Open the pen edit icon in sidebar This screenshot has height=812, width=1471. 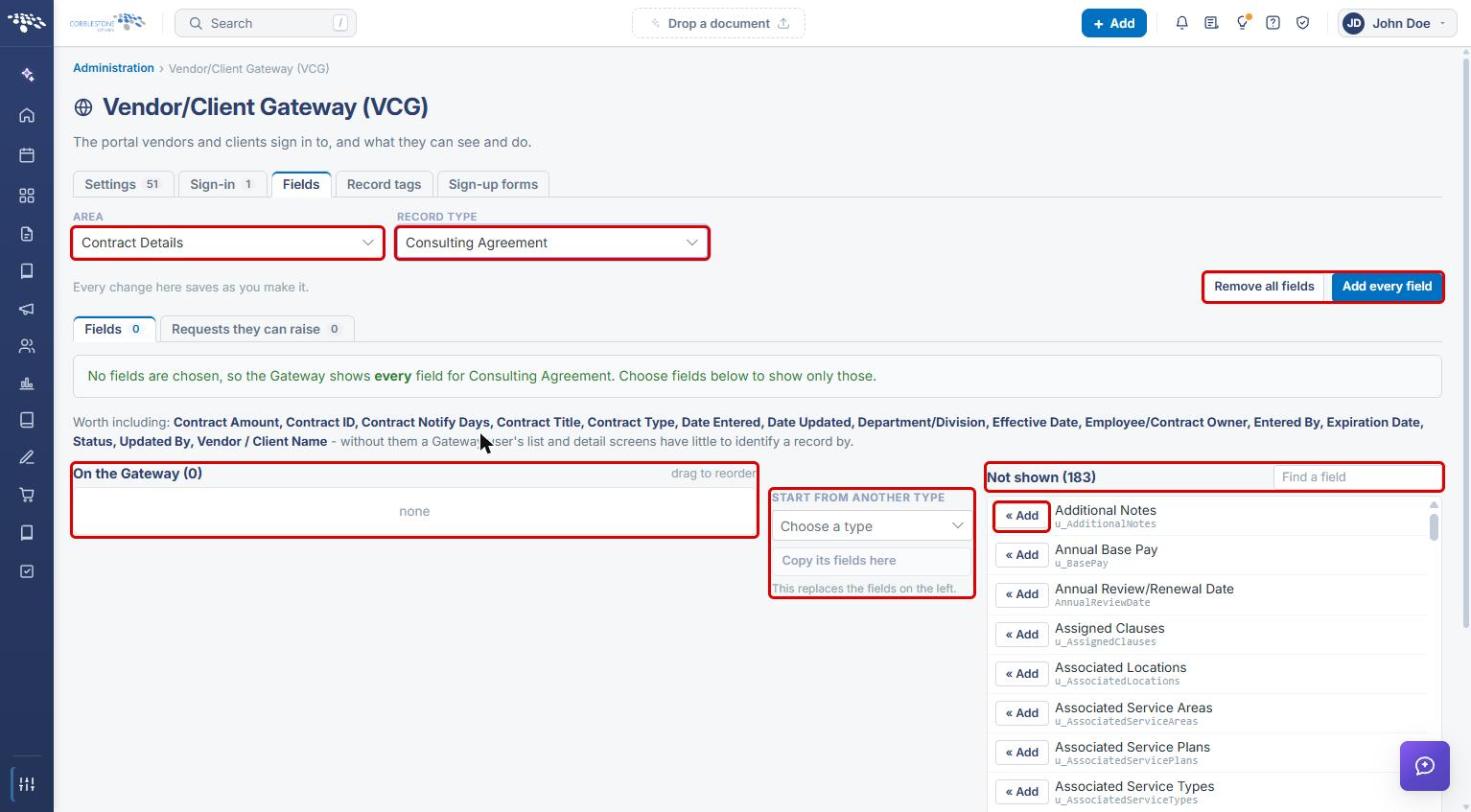(27, 458)
